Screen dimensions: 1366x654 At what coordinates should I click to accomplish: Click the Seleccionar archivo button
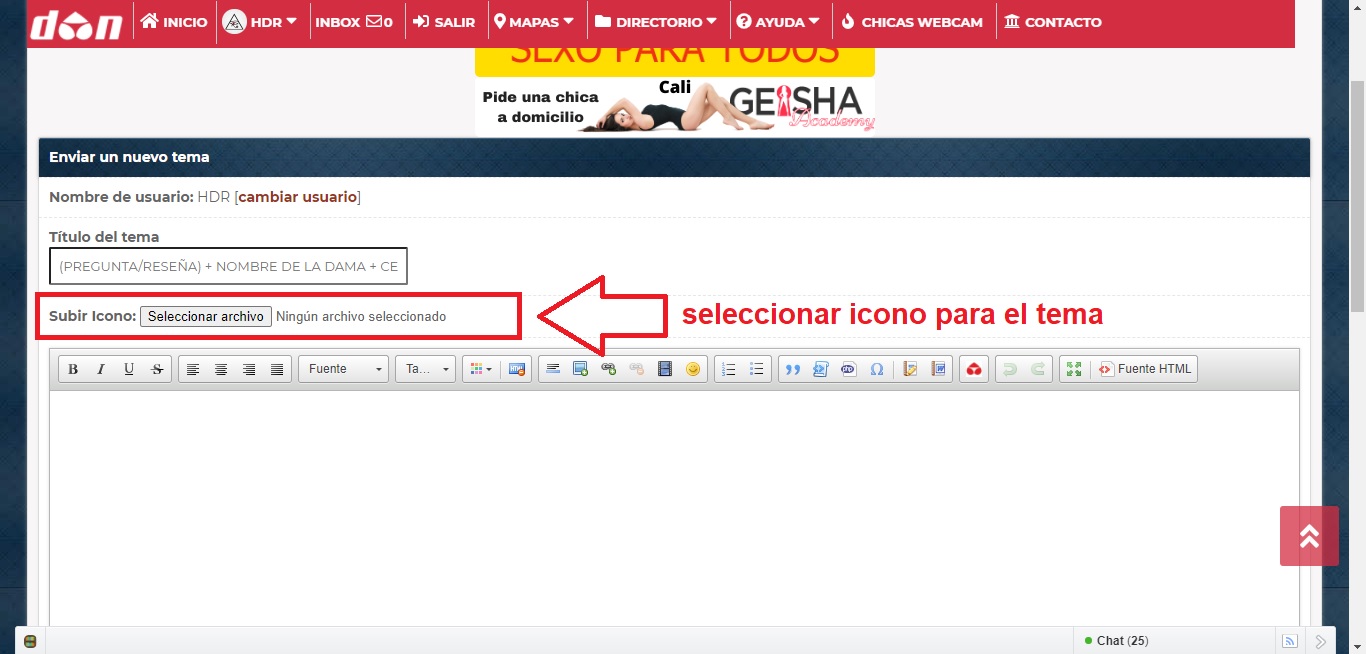click(206, 316)
